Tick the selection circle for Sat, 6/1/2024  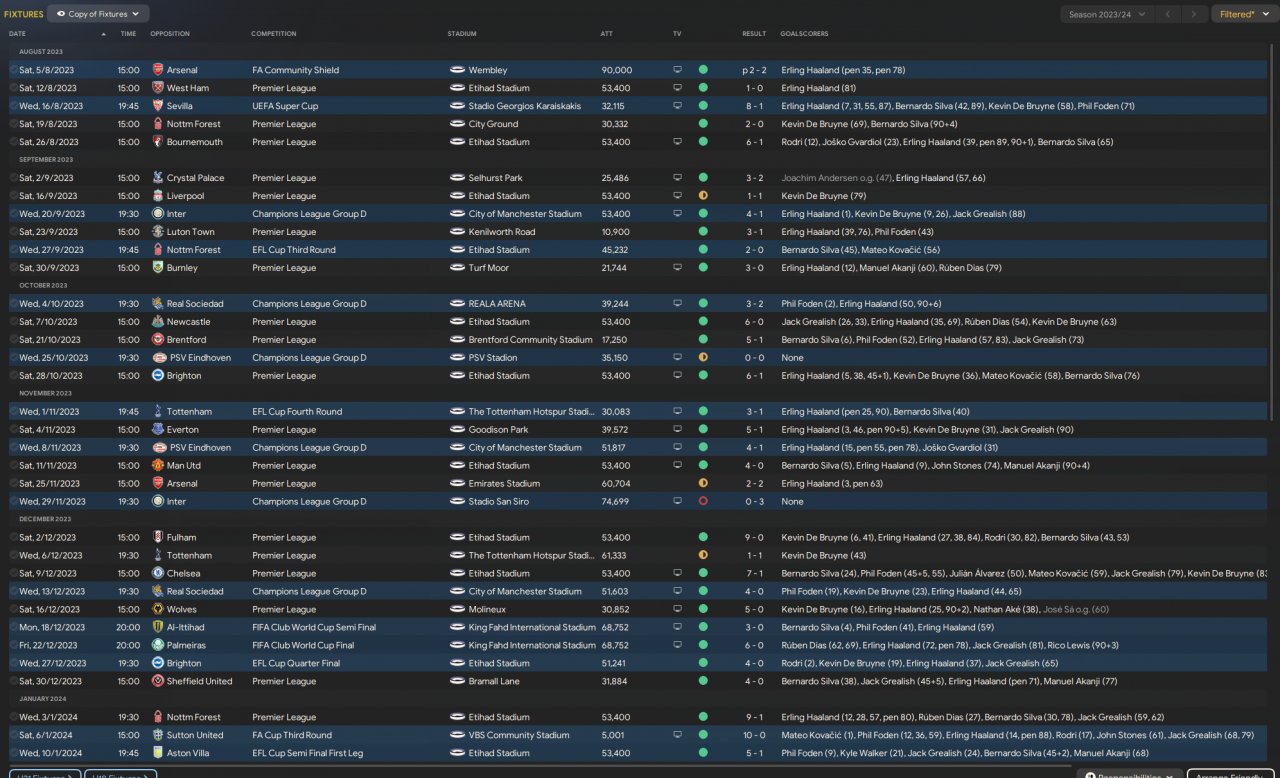pos(13,736)
